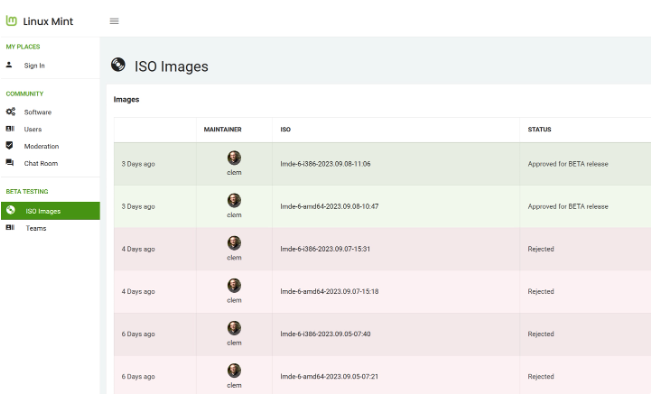Click clem's avatar in the last row

pyautogui.click(x=234, y=370)
